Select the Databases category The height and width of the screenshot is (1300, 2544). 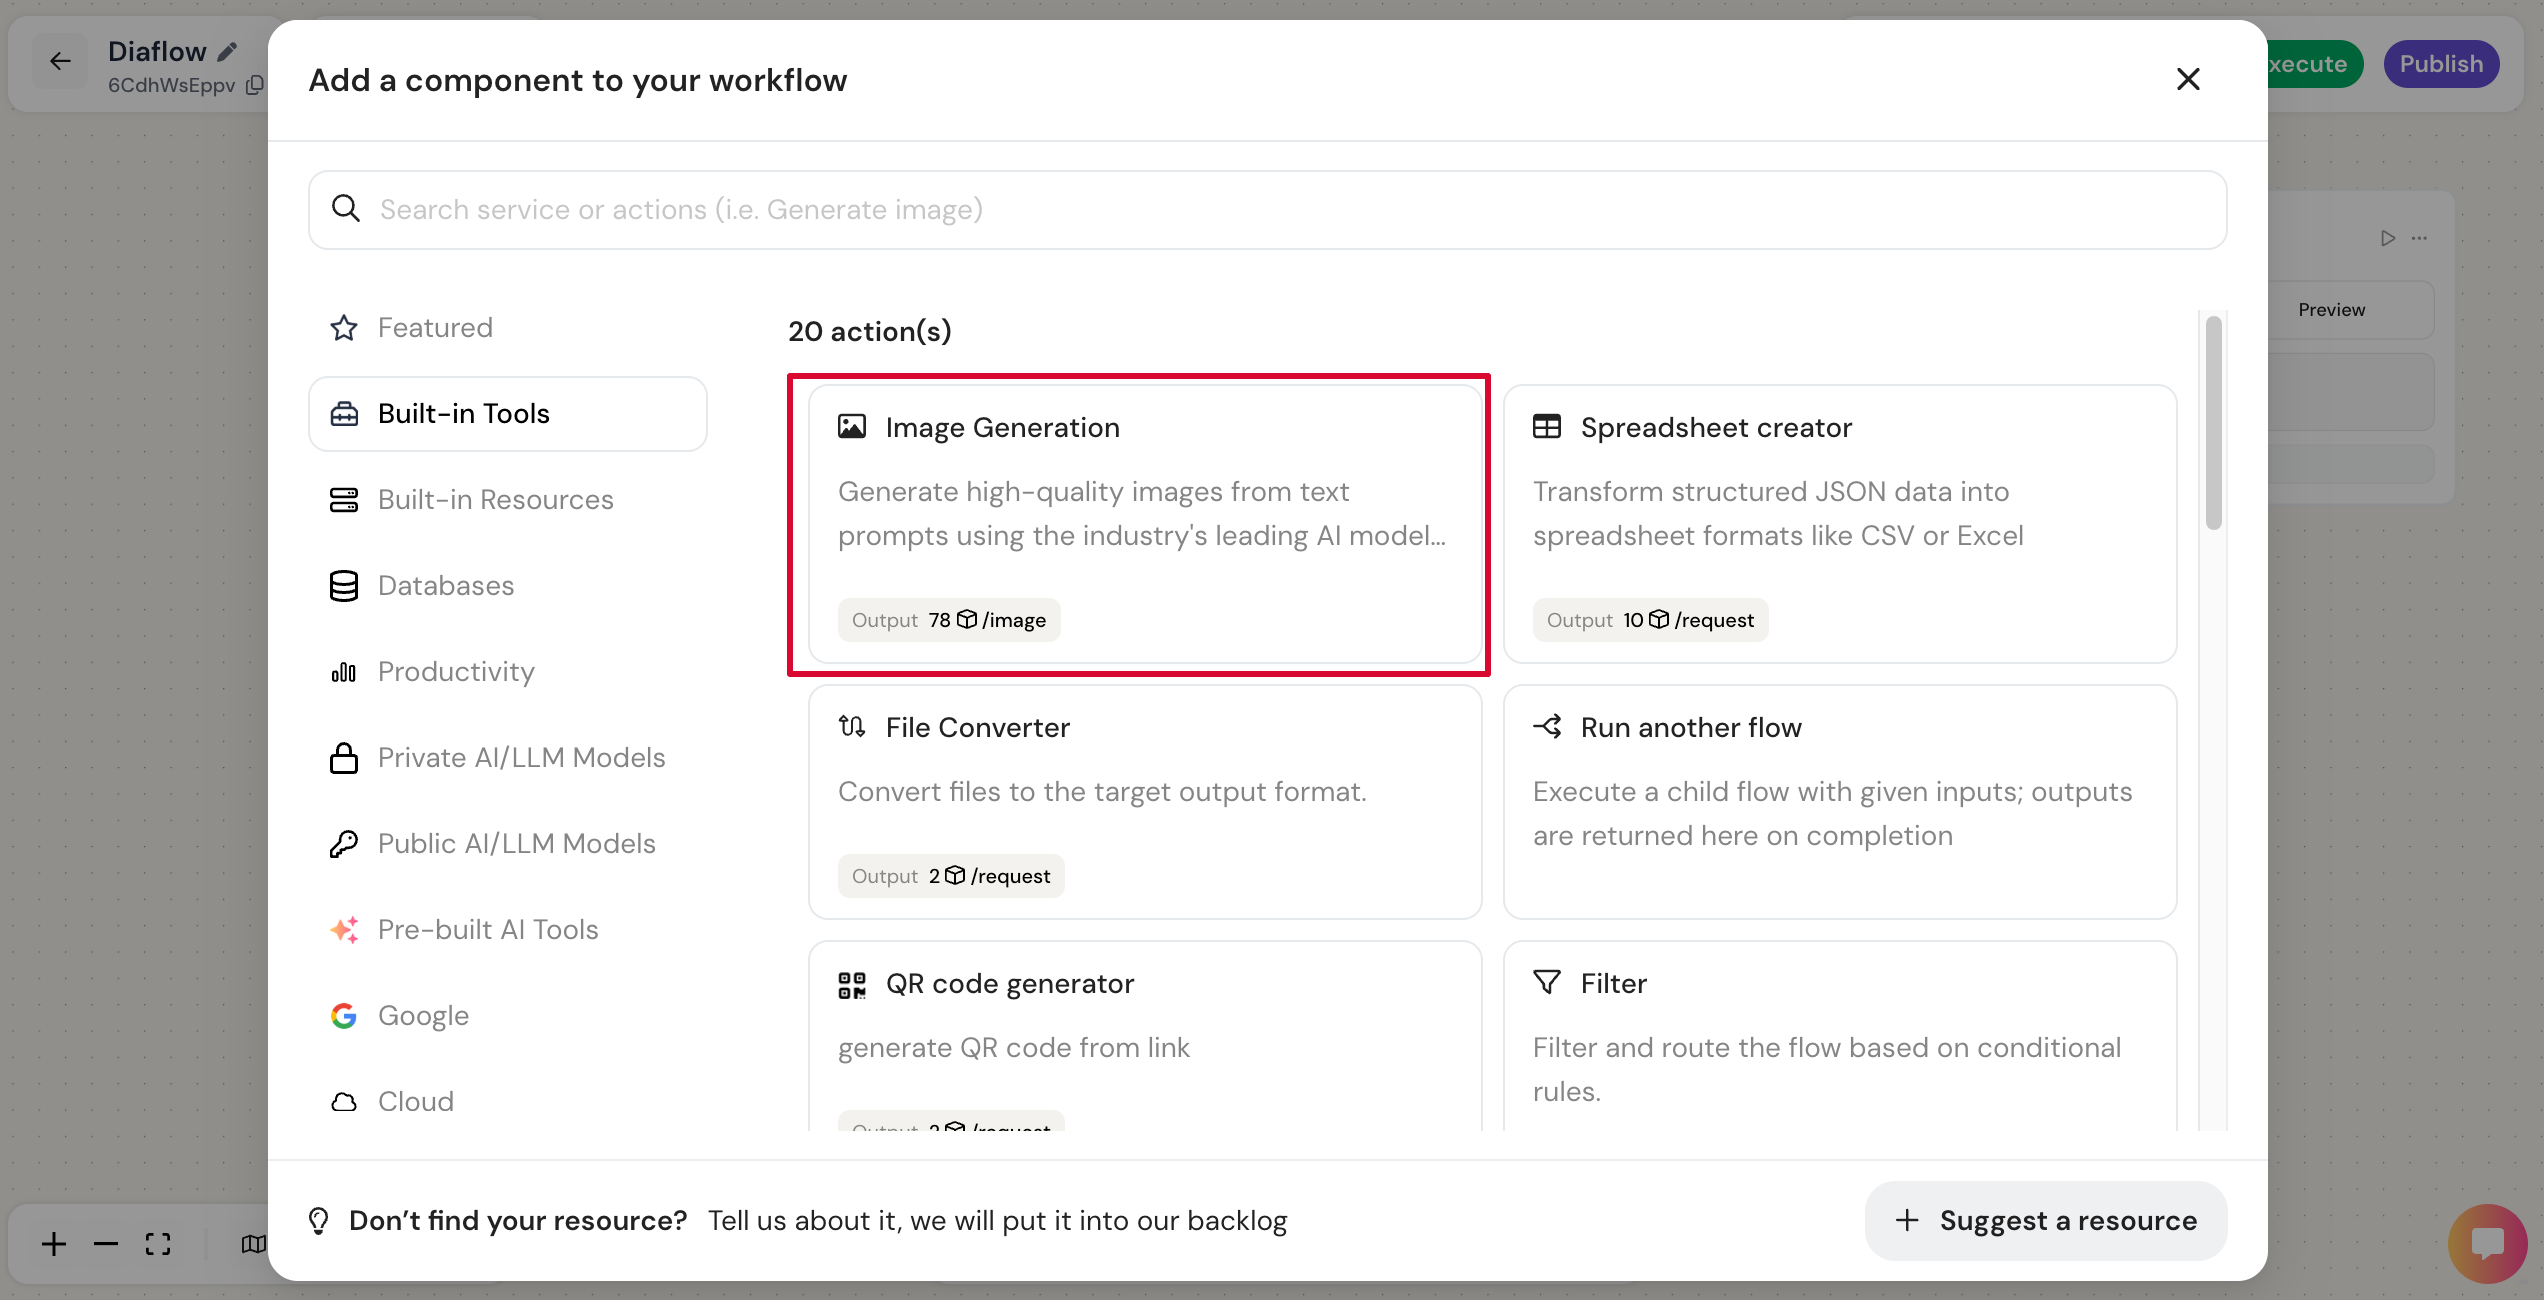click(446, 586)
